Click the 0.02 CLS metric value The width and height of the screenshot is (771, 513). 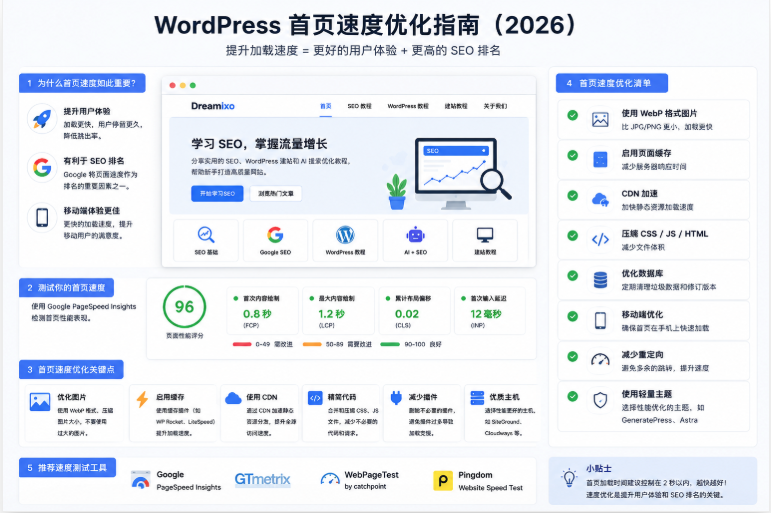tap(407, 314)
